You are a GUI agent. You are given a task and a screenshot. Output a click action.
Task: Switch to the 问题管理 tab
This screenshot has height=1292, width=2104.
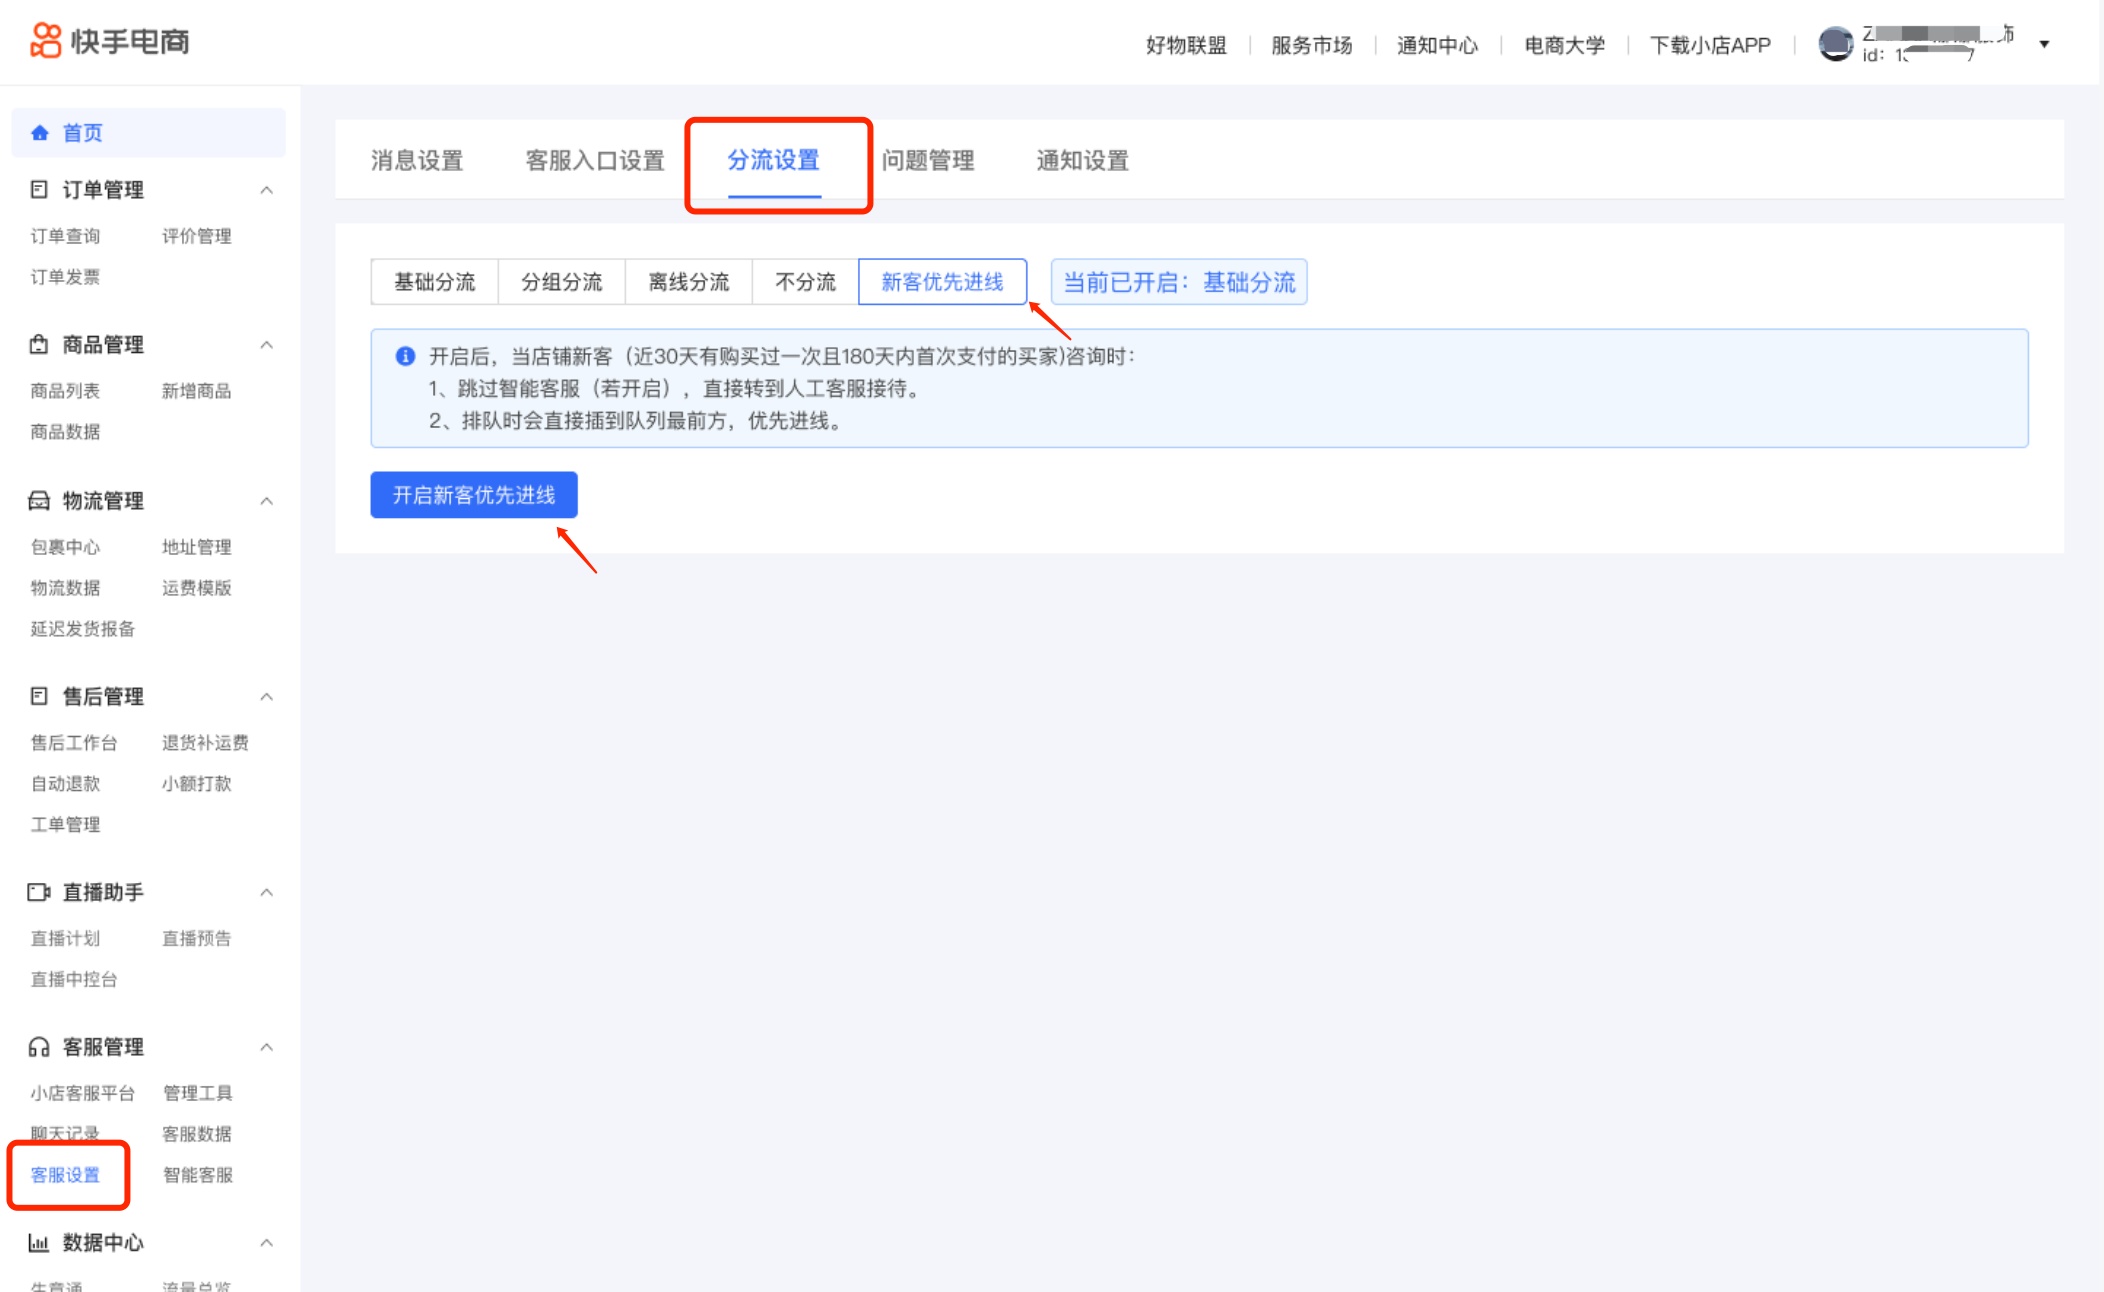tap(928, 160)
